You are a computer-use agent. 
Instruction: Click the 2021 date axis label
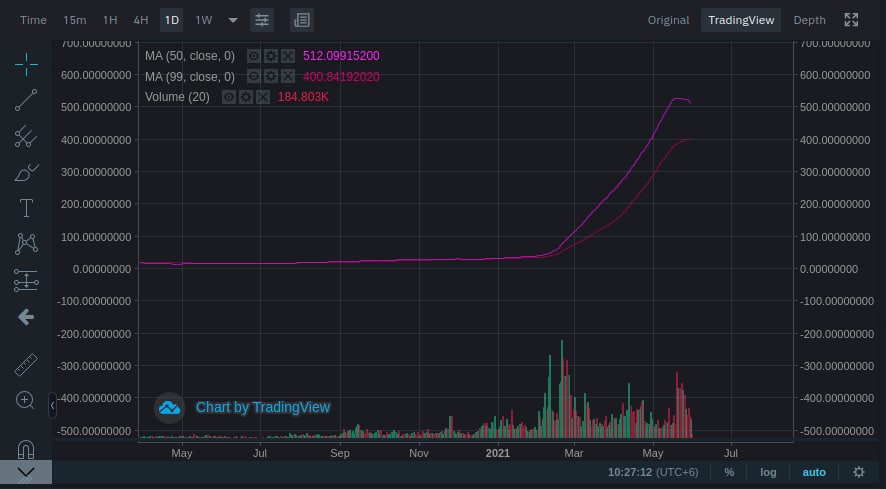498,453
